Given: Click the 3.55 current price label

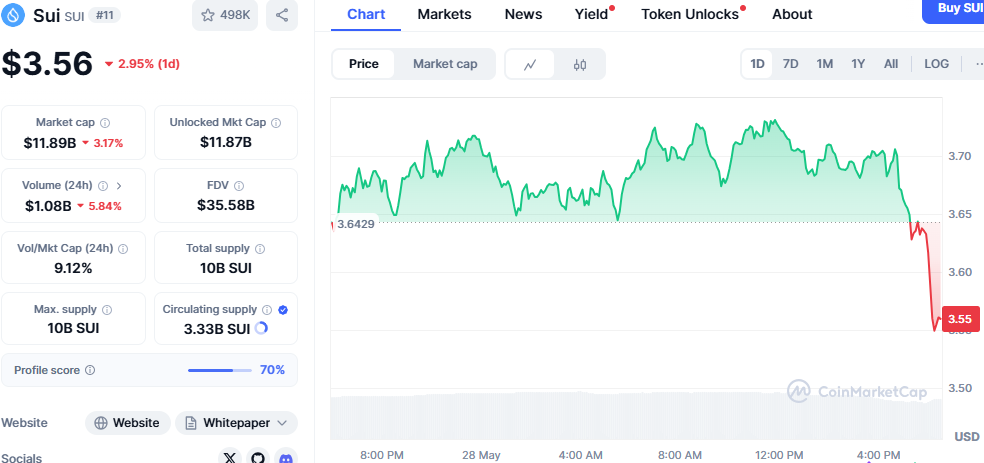Looking at the screenshot, I should pos(960,319).
